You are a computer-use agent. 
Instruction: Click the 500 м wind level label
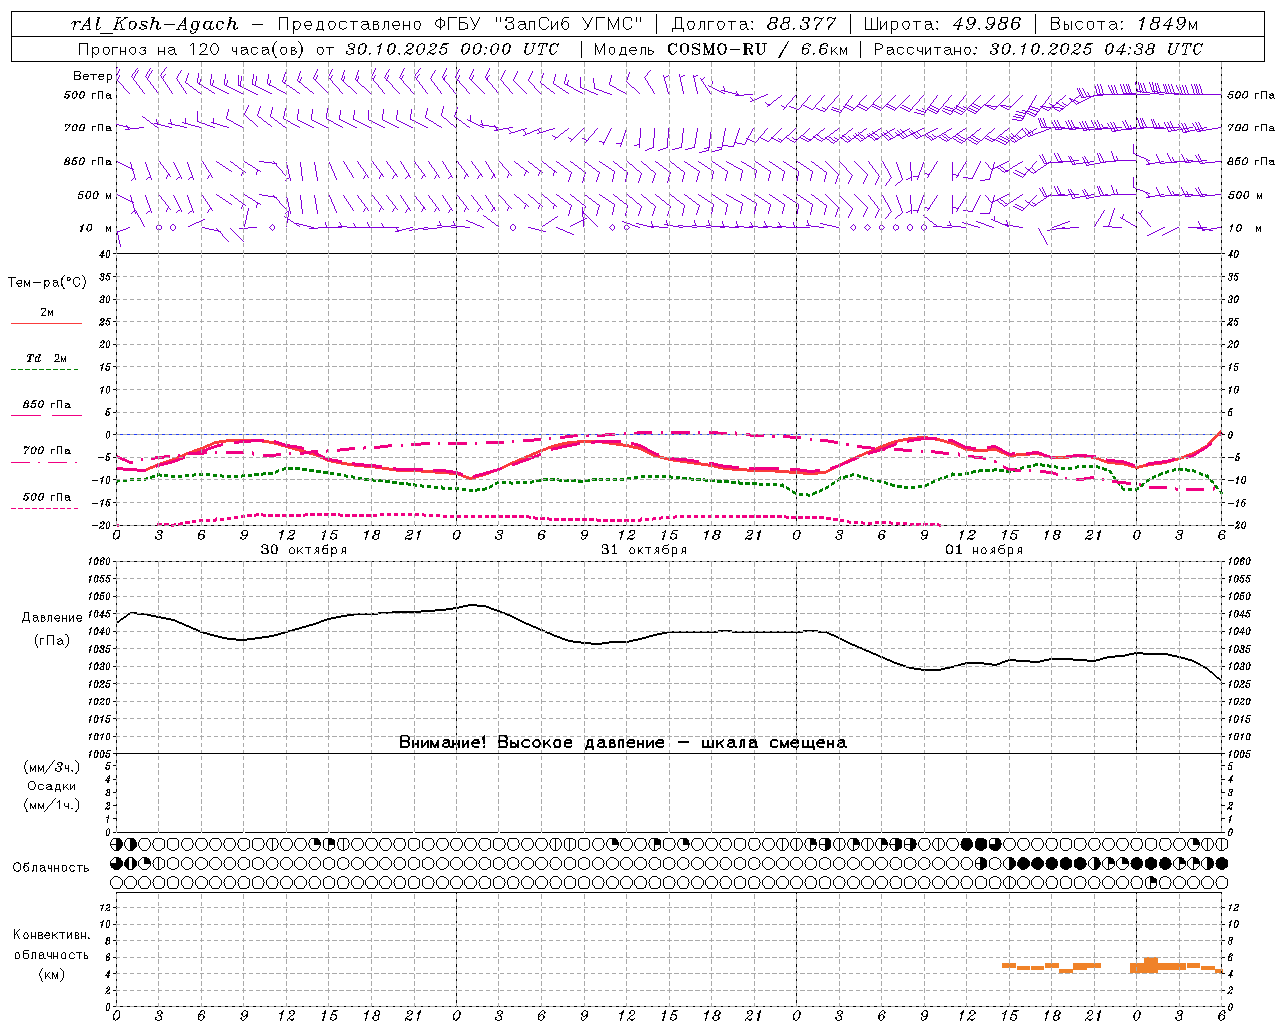[x=89, y=195]
